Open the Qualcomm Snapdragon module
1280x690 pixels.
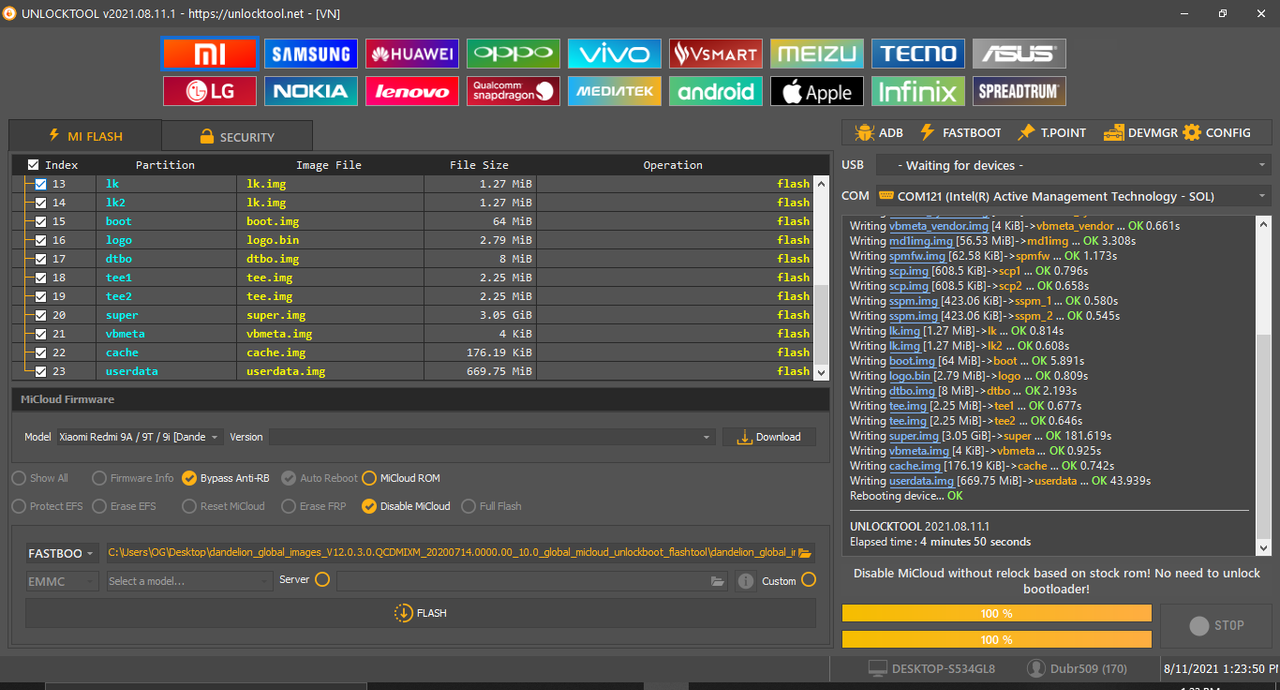click(513, 91)
